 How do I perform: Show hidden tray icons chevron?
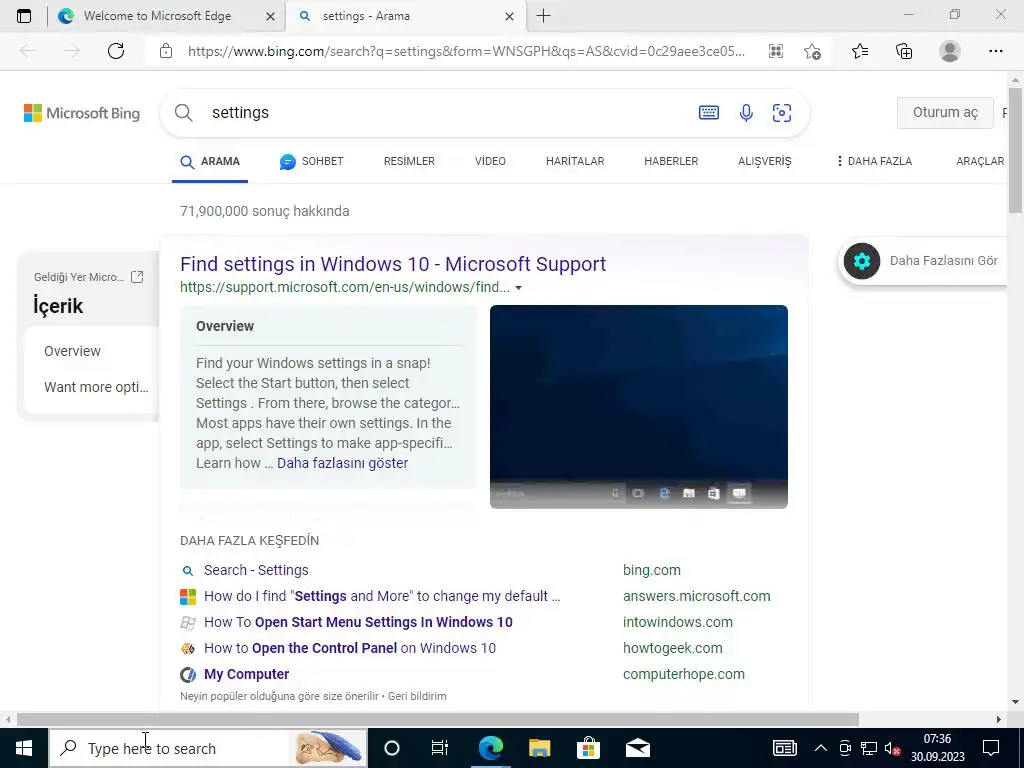coord(821,748)
